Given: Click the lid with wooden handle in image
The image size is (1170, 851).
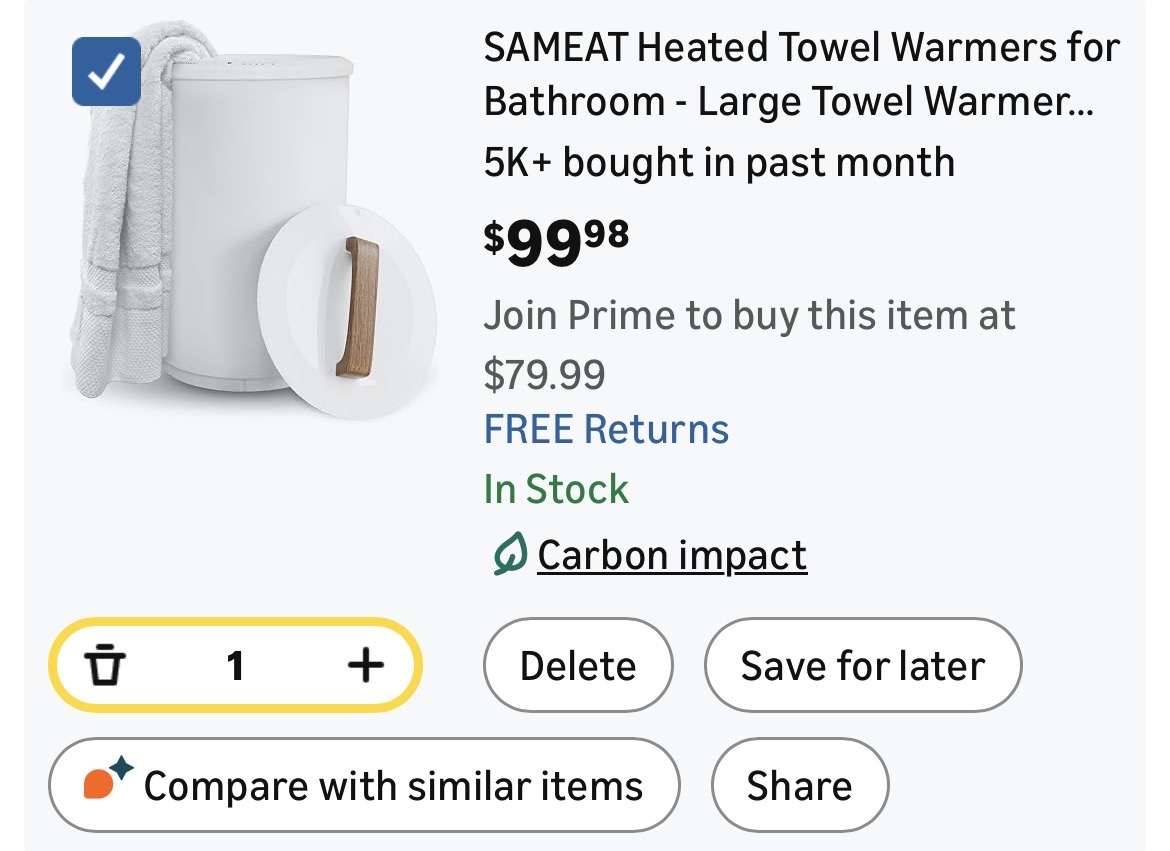Looking at the screenshot, I should point(347,310).
